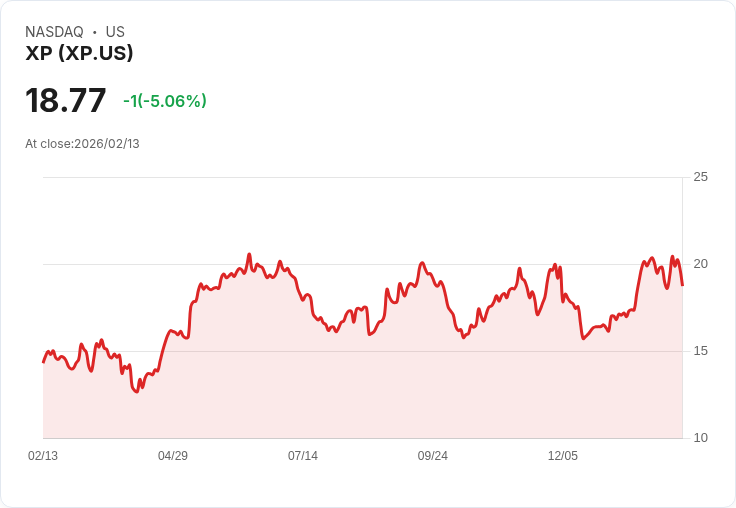Image resolution: width=736 pixels, height=508 pixels.
Task: Select the 04/29 date on the time axis
Action: [x=173, y=456]
